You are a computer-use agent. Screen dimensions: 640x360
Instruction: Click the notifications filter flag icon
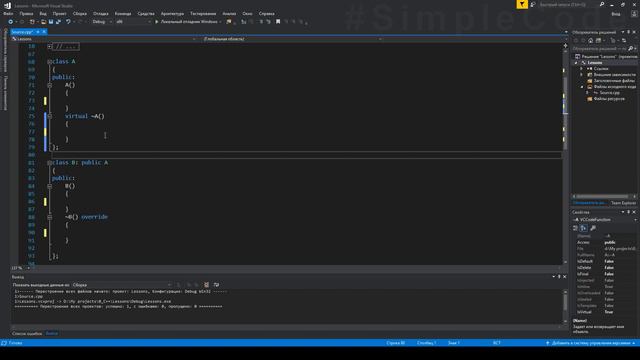[x=522, y=4]
